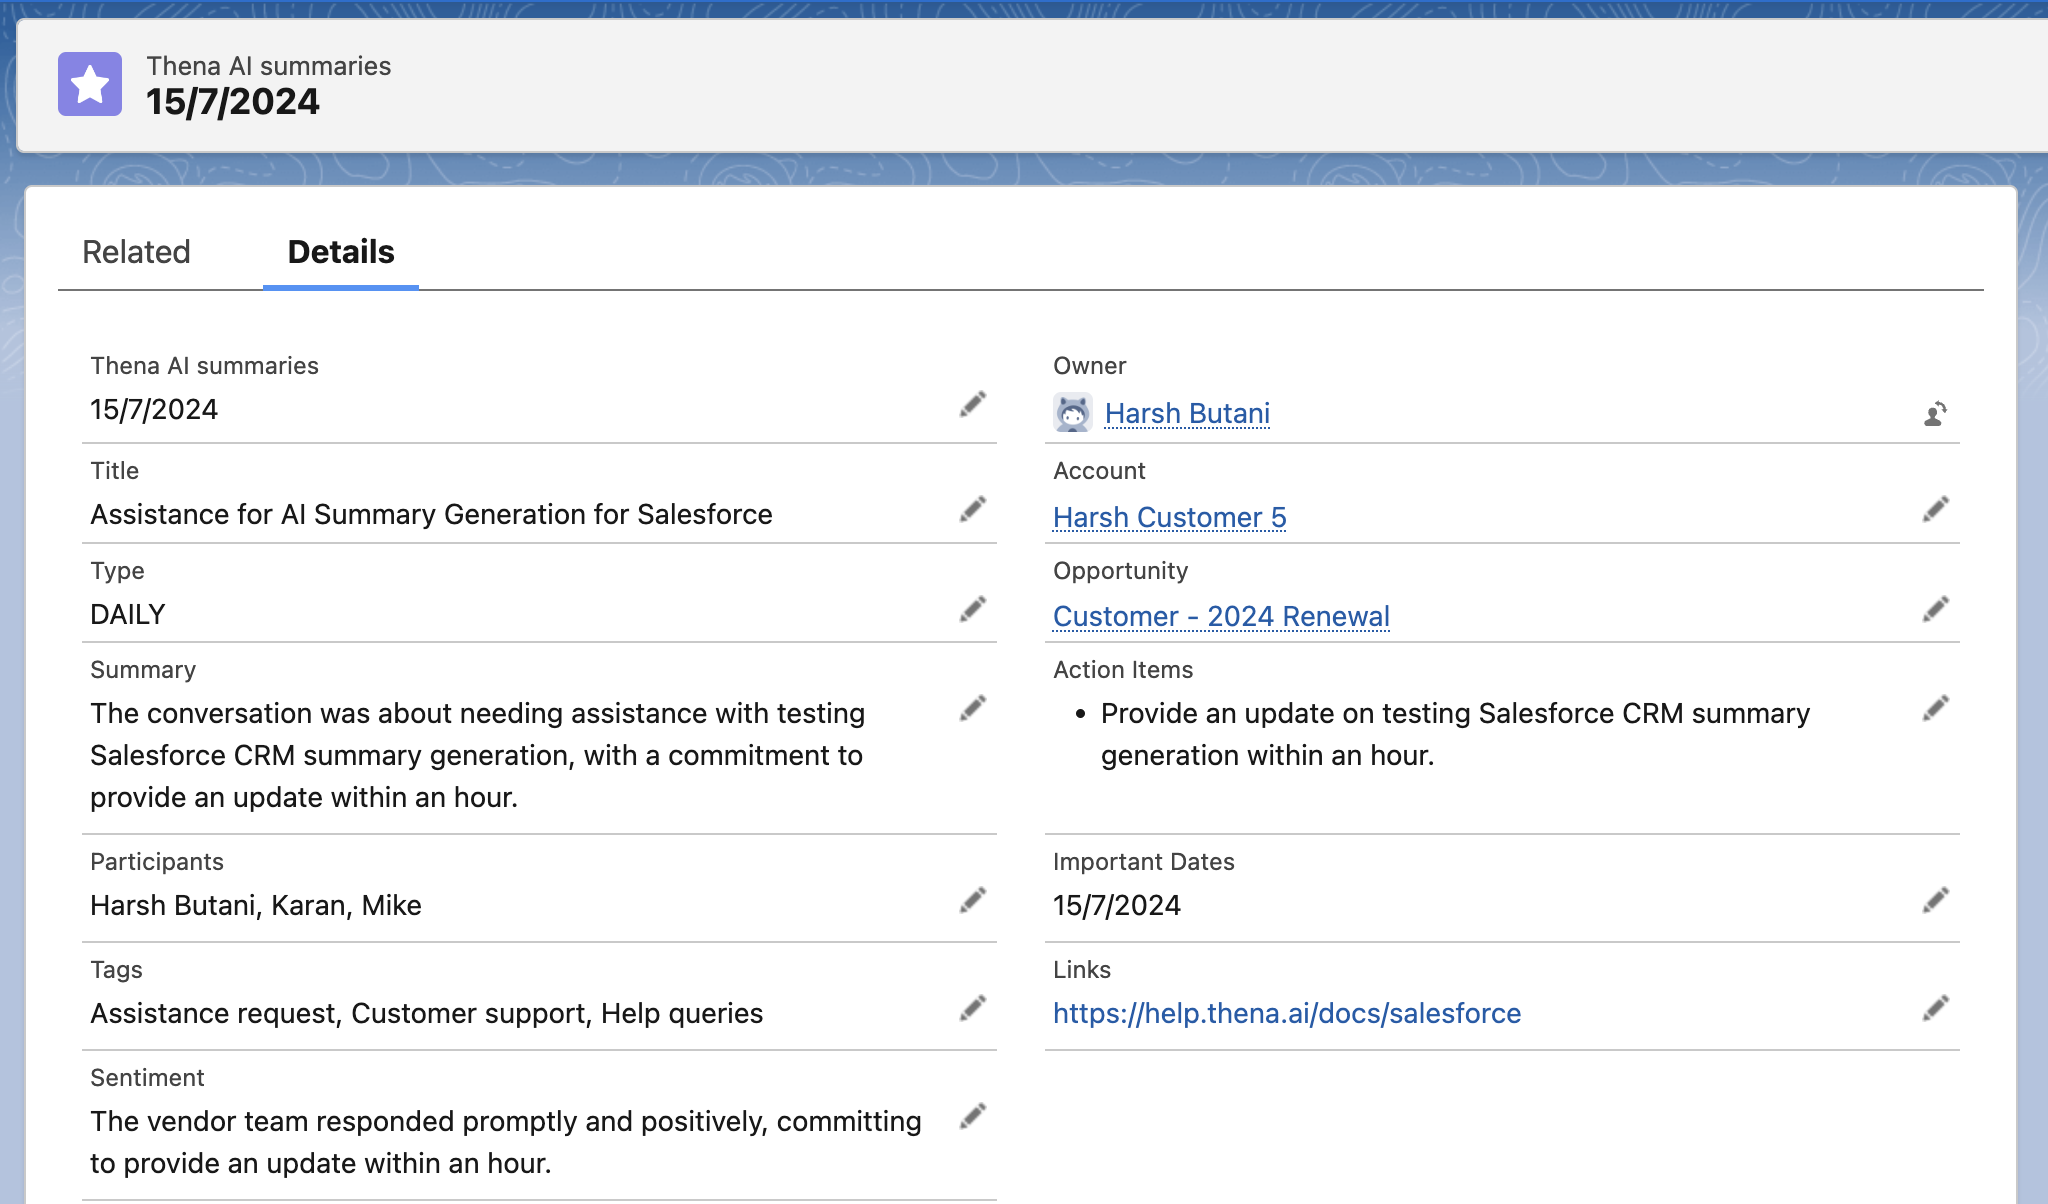Edit the Type field DAILY
Image resolution: width=2048 pixels, height=1204 pixels.
pos(973,610)
